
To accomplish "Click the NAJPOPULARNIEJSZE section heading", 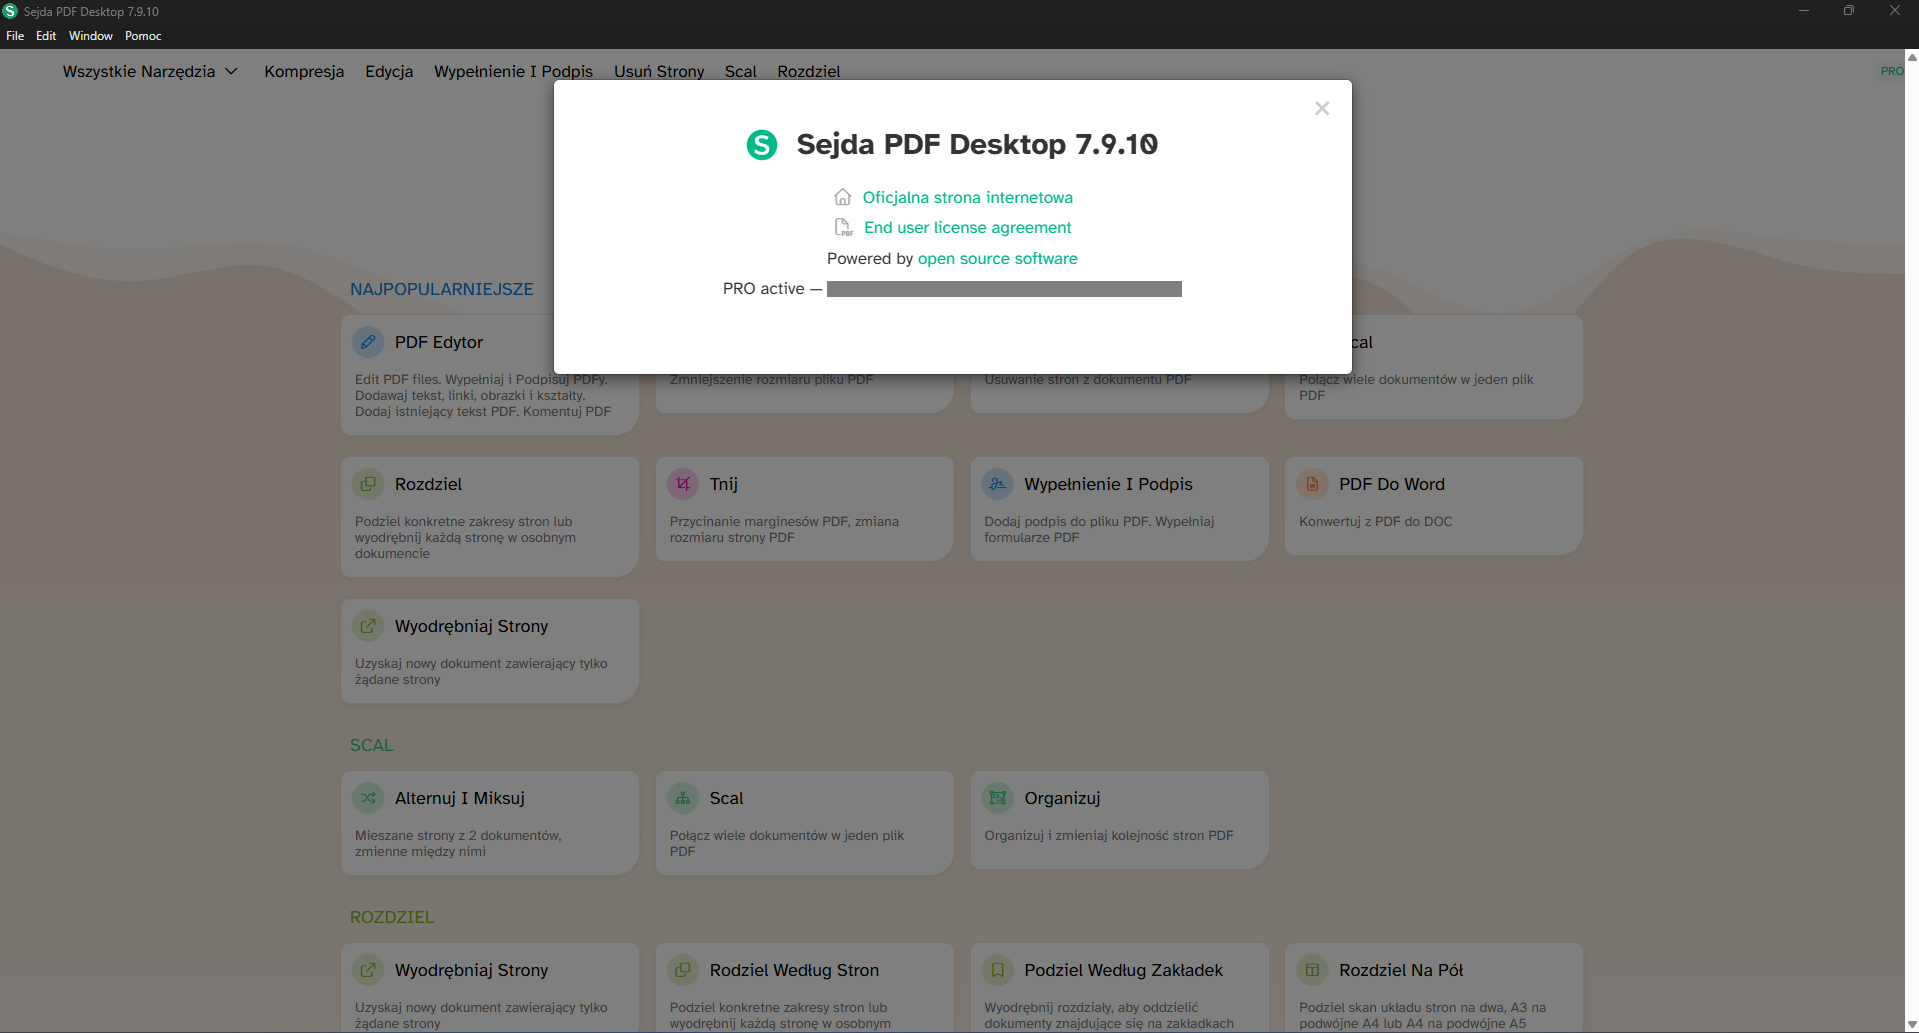I will click(442, 289).
